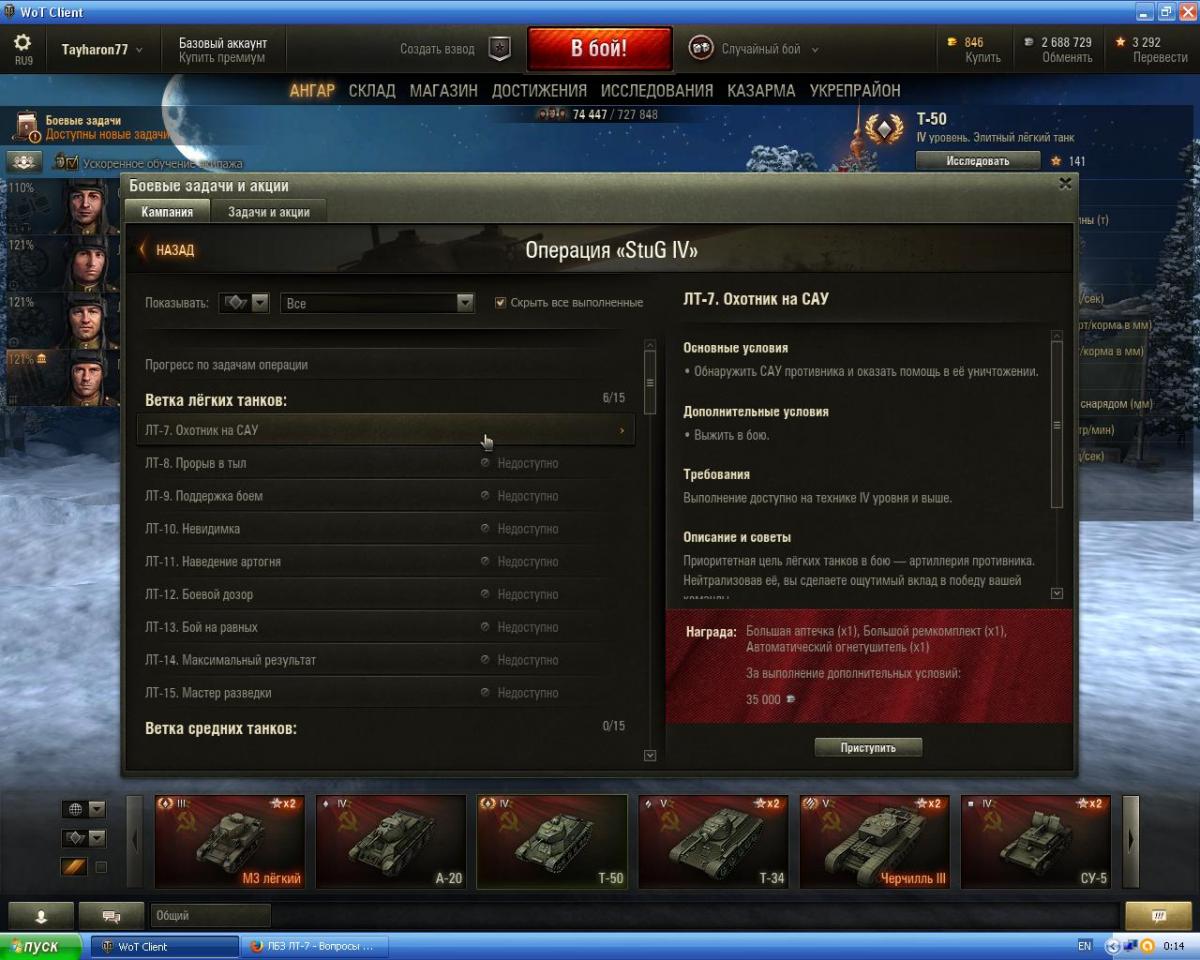Select the А-20 tank card
This screenshot has height=960, width=1200.
point(391,842)
